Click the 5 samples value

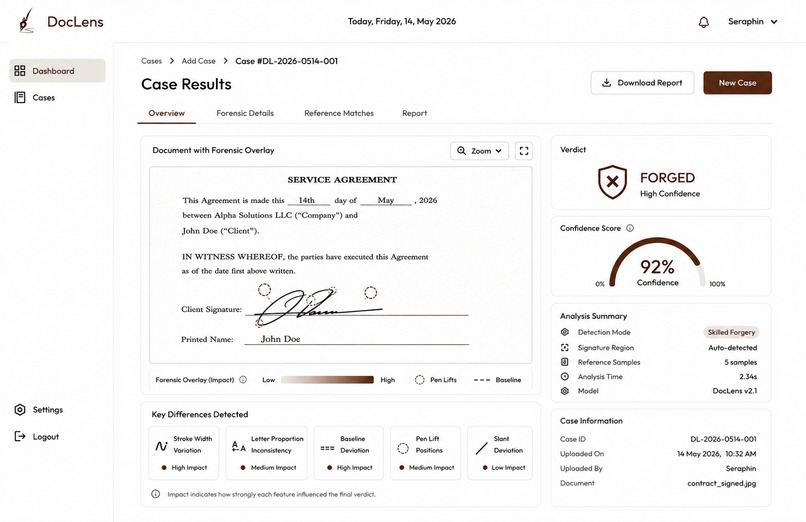(740, 362)
